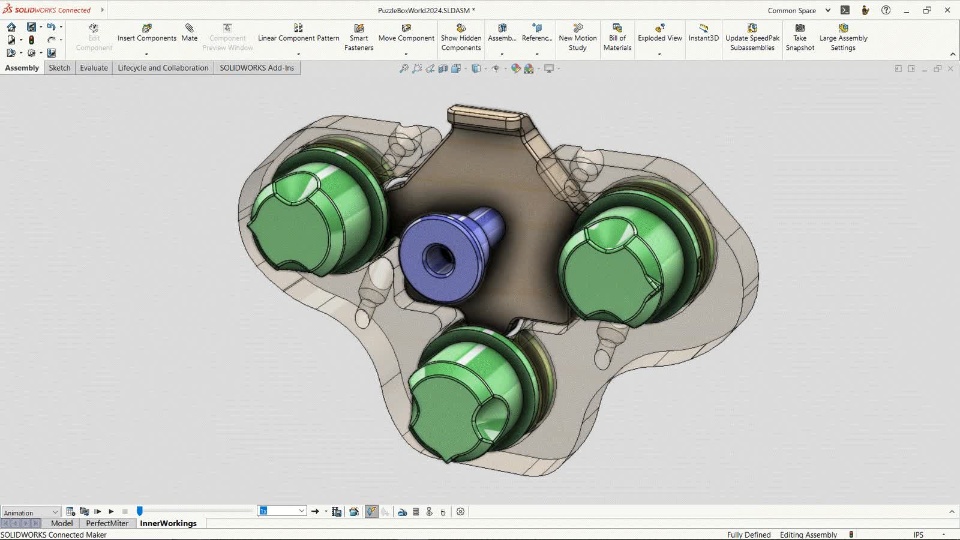Toggle the Autokey button in motion toolbar

pos(372,511)
